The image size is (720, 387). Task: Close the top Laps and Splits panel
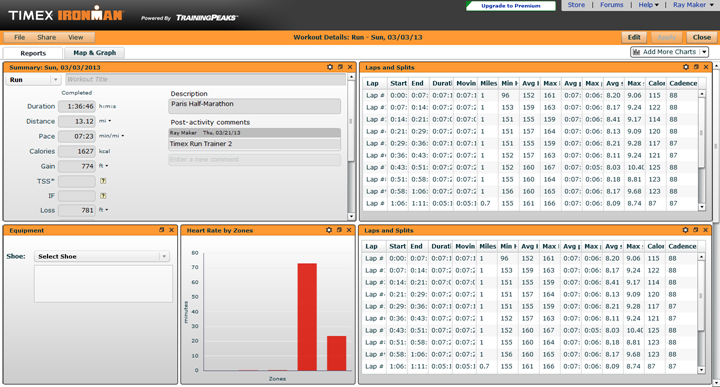[706, 67]
